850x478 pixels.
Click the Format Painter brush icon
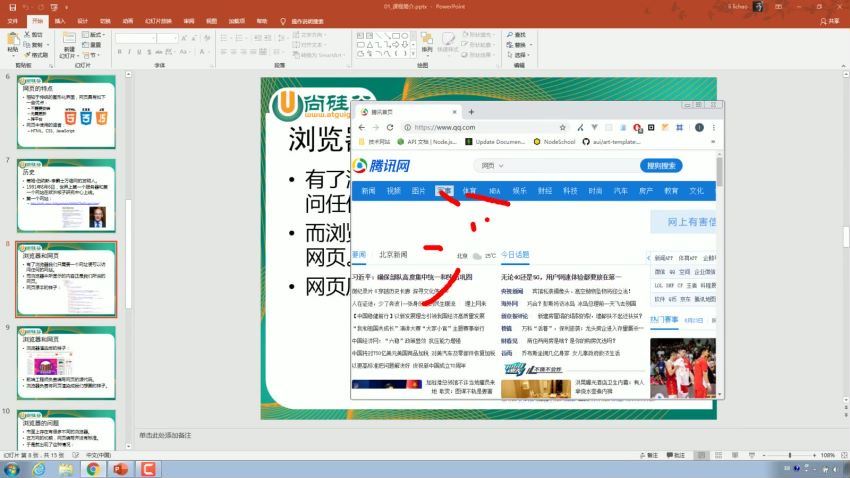click(x=27, y=55)
